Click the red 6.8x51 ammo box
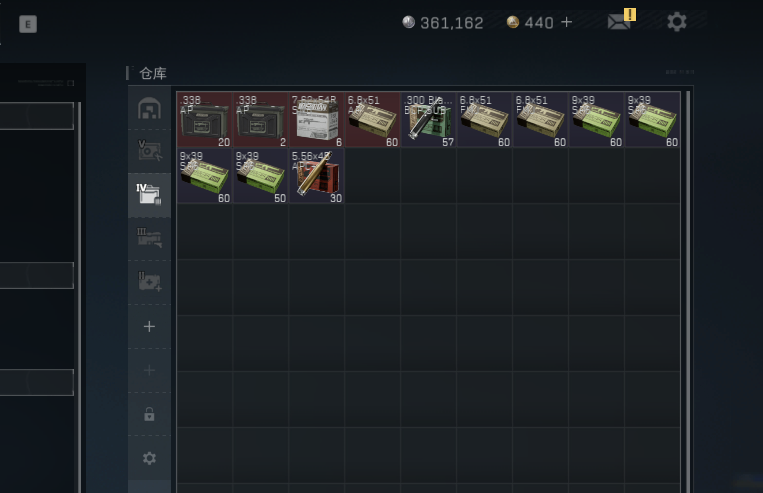 click(373, 120)
